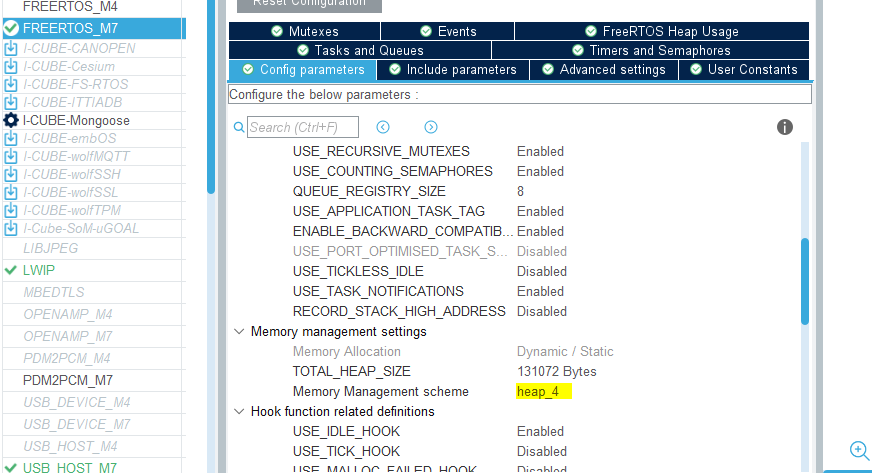
Task: Click in the Search (Ctrl+F) field
Action: (303, 127)
